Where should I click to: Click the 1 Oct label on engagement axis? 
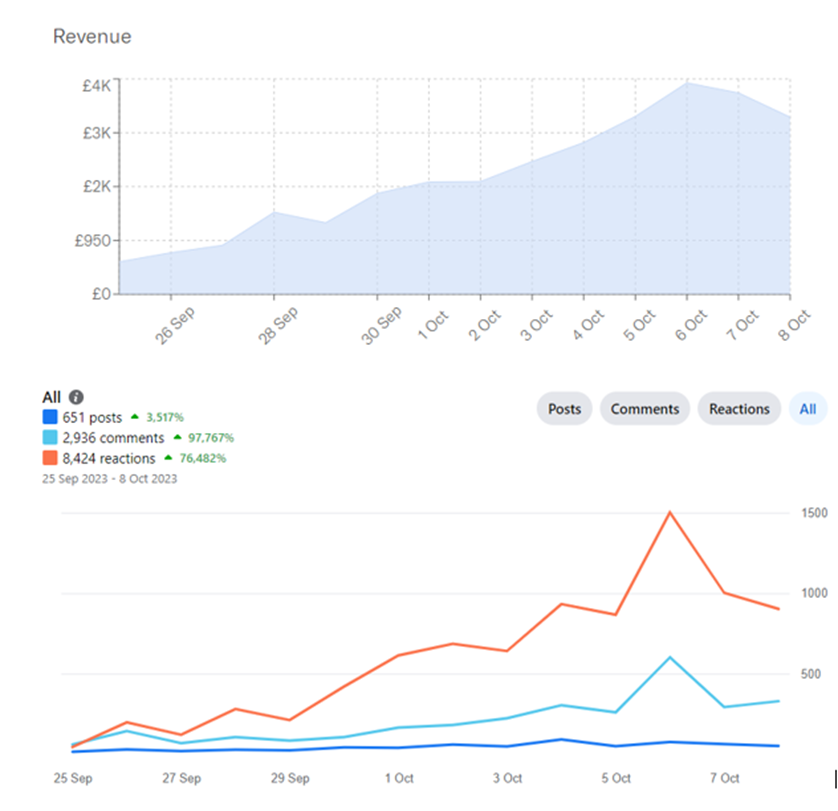(398, 777)
